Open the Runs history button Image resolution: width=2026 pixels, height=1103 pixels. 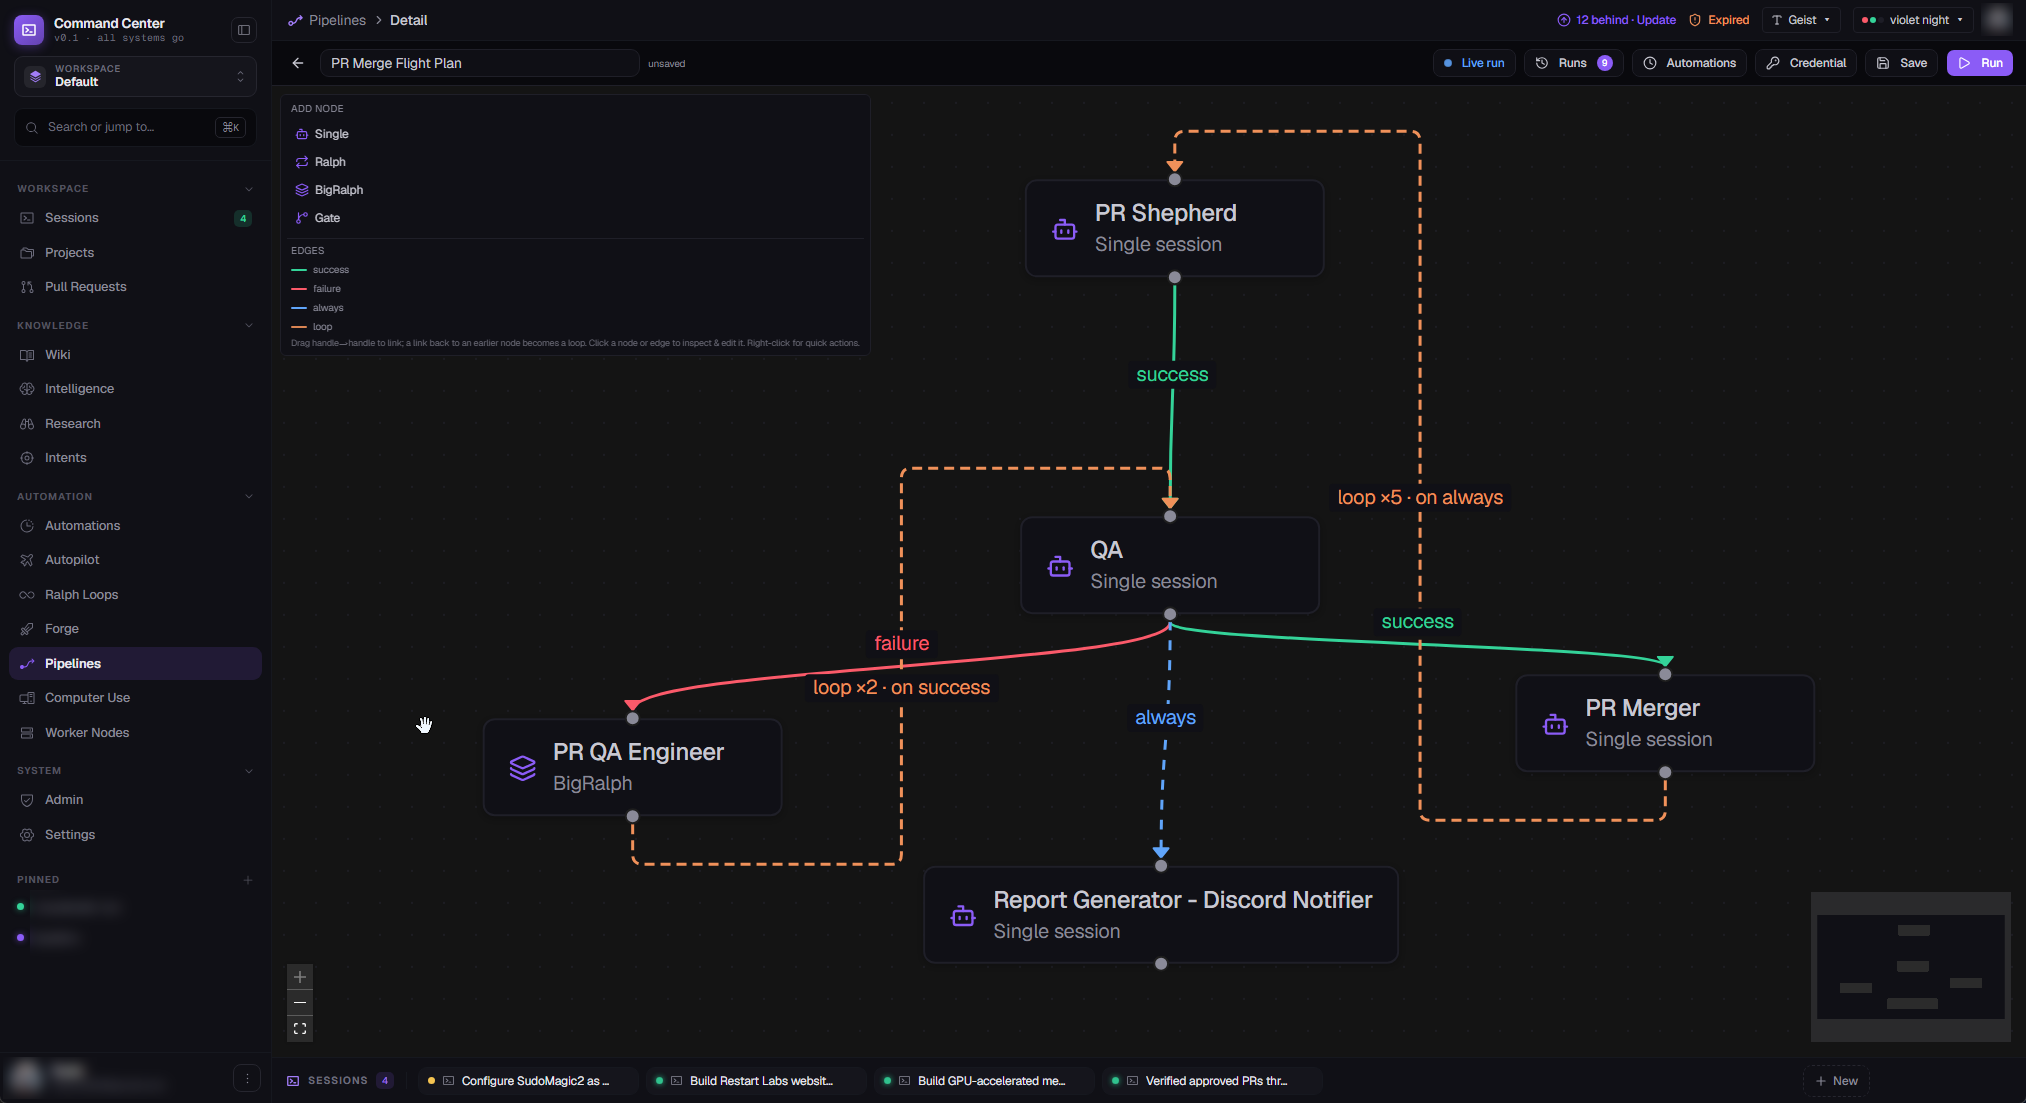[x=1574, y=63]
